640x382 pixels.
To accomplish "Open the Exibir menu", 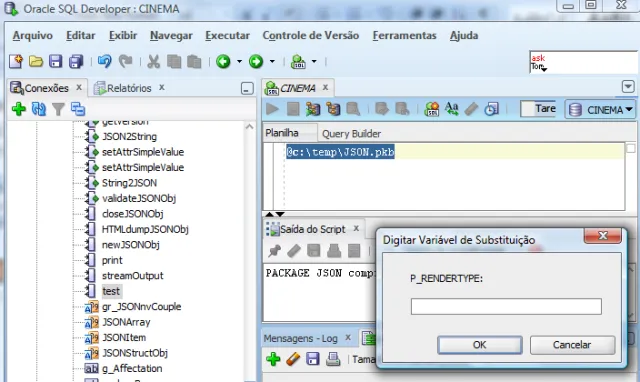I will tap(123, 36).
